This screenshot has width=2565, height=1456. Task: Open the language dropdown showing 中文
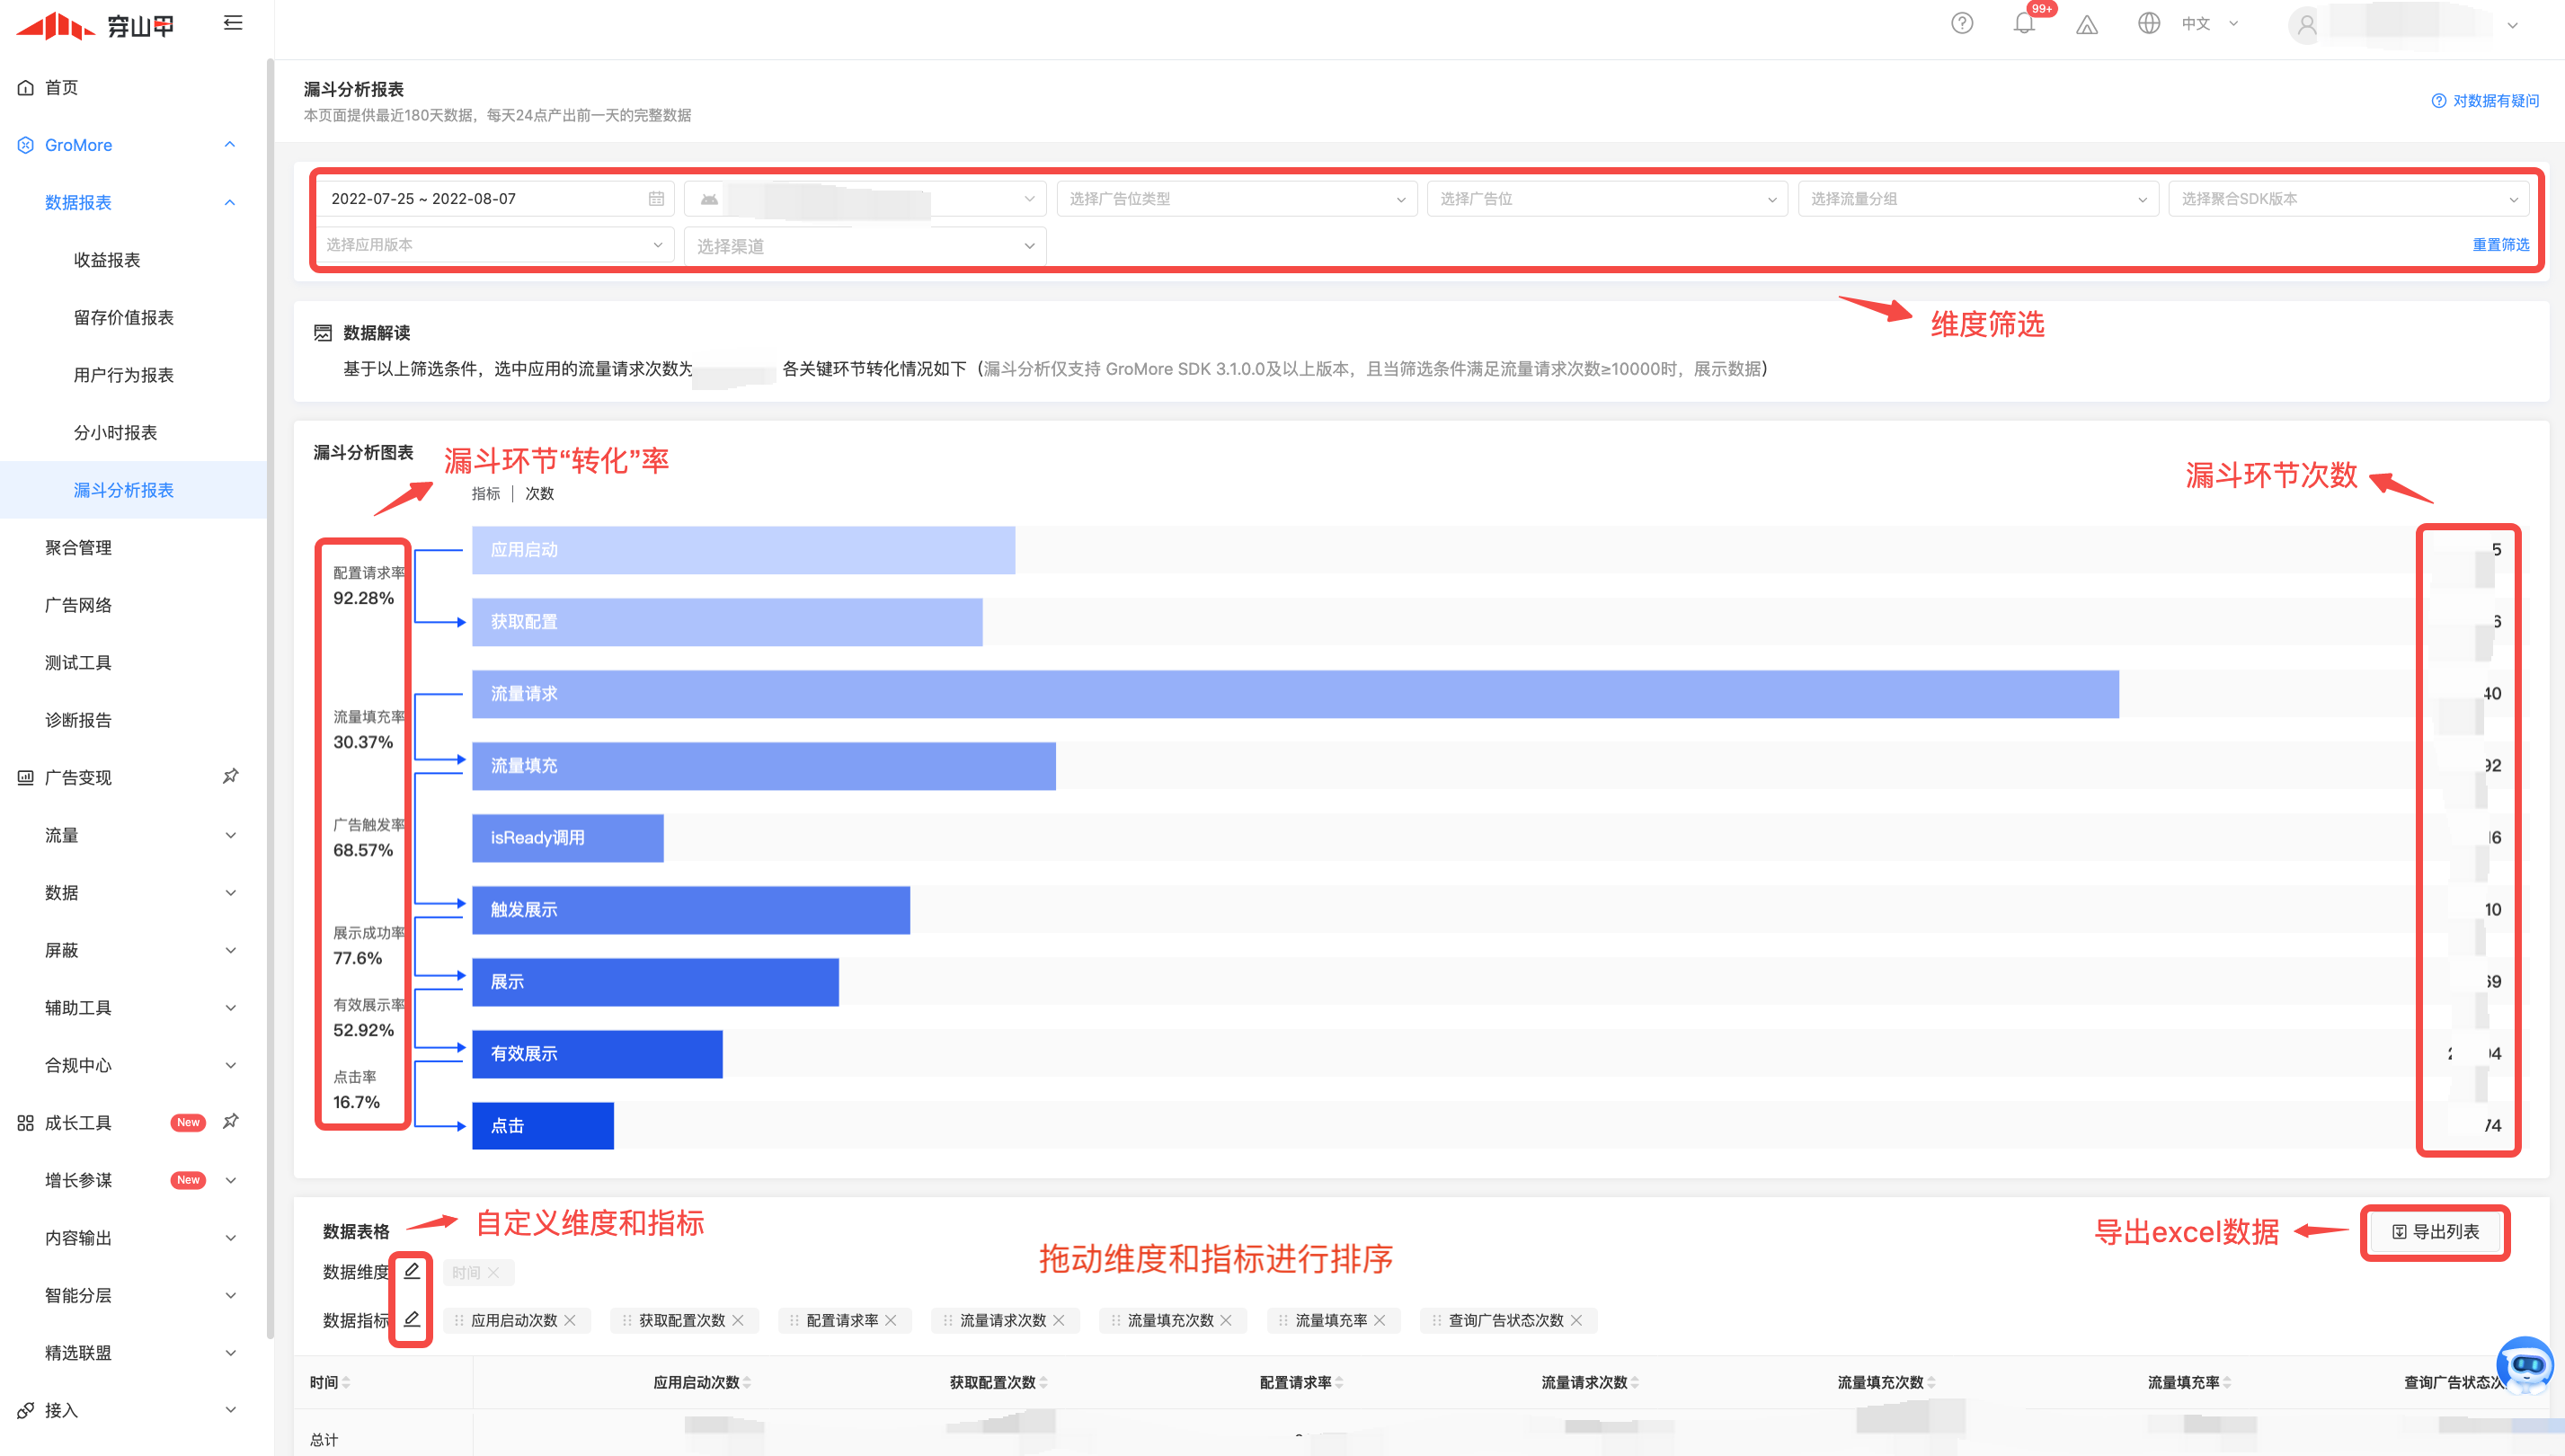[2209, 23]
